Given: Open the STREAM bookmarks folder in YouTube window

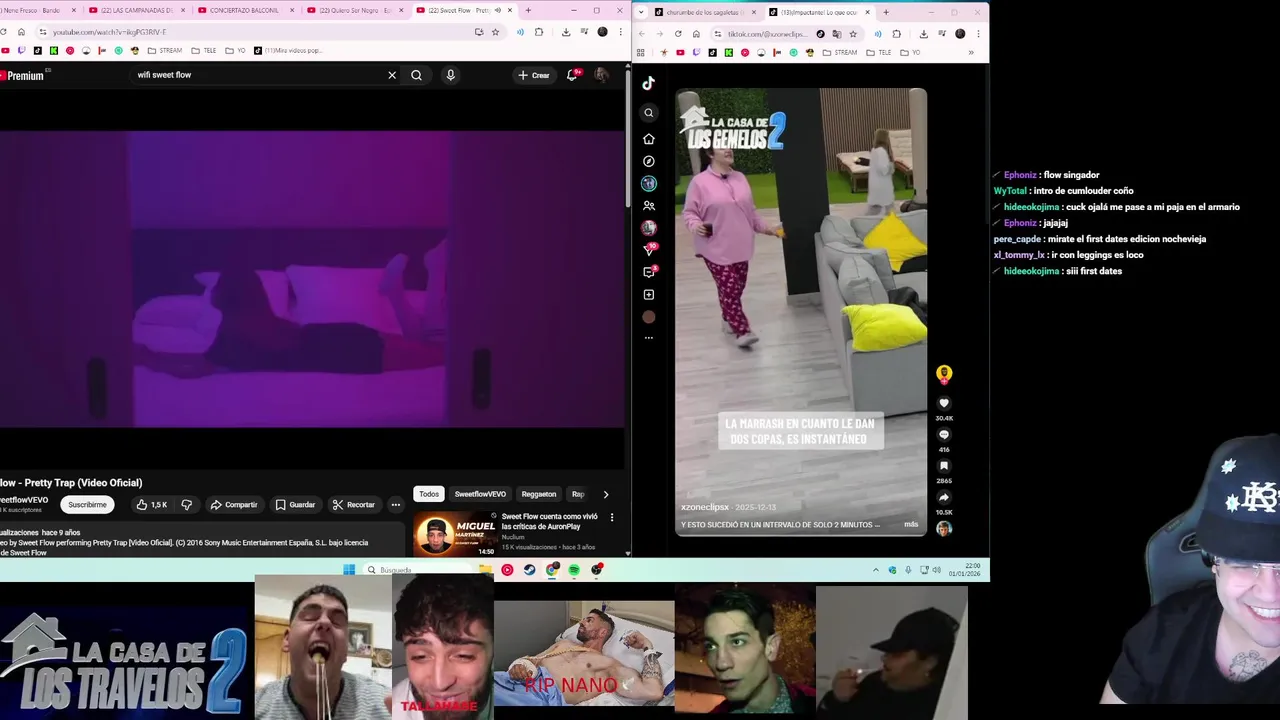Looking at the screenshot, I should (165, 51).
